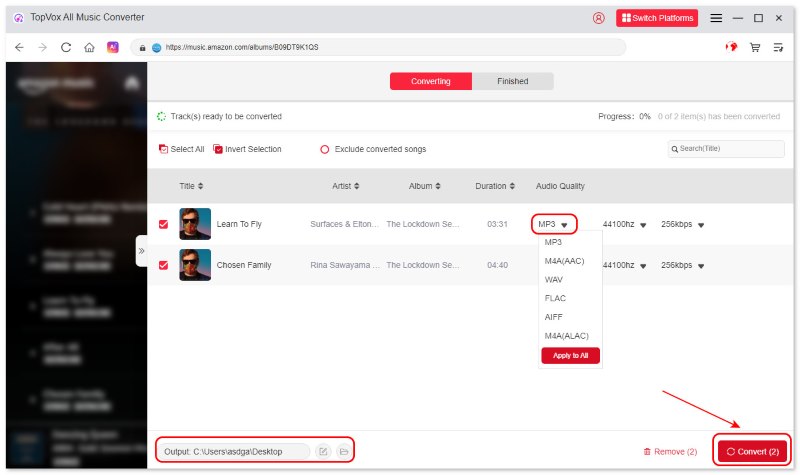This screenshot has height=475, width=800.
Task: Reload the page with refresh icon
Action: point(66,47)
